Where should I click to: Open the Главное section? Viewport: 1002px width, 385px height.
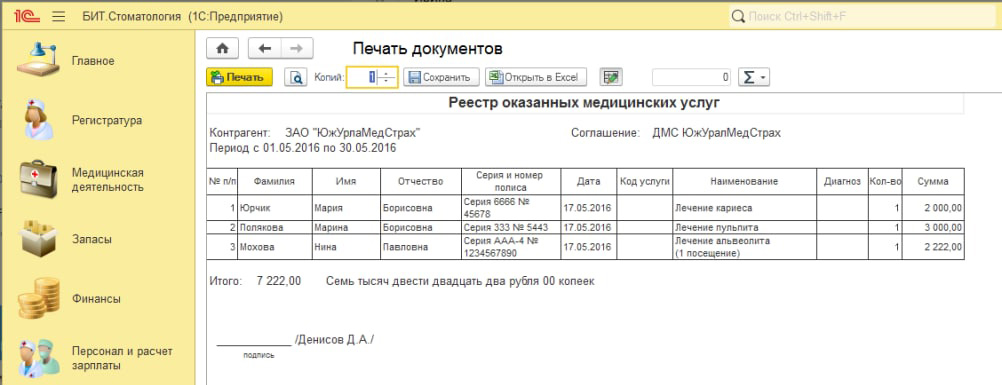tap(93, 61)
